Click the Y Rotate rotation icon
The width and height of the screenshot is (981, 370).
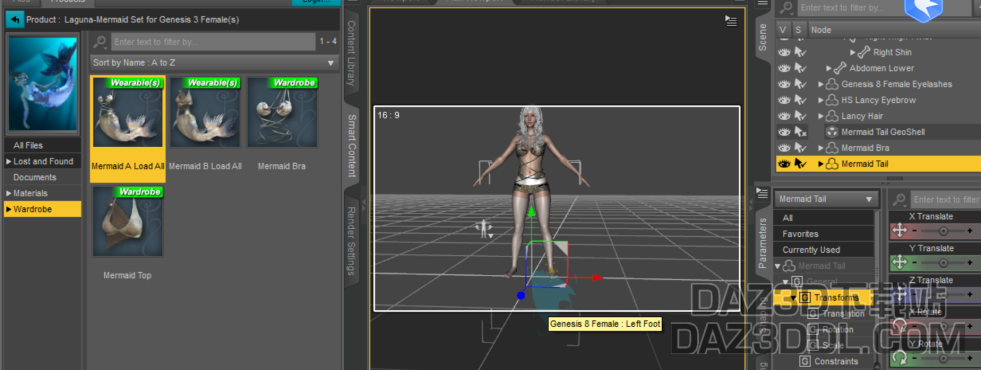900,359
